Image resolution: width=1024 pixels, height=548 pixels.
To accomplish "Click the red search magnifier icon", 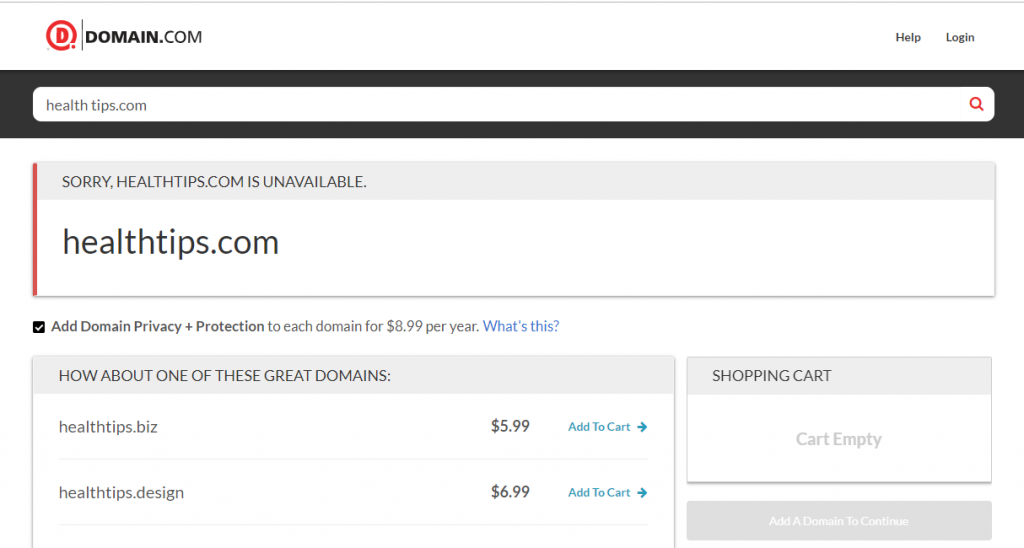I will 976,104.
